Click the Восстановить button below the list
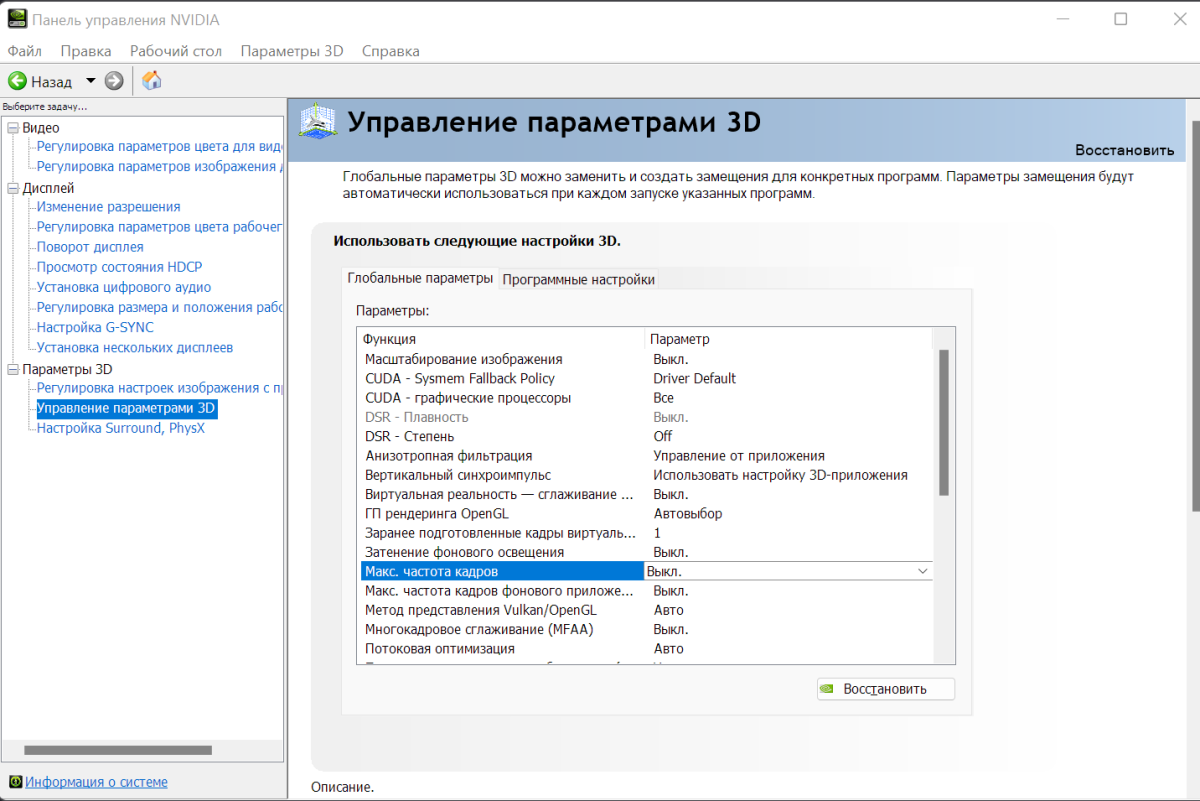 click(885, 689)
